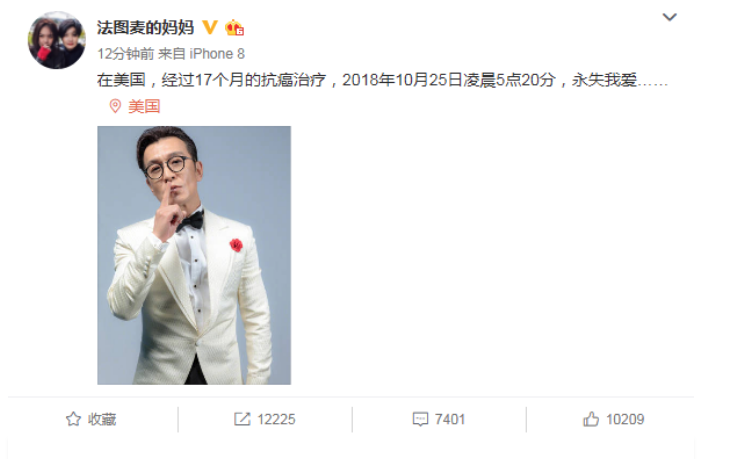Click the 12225 repost count
The image size is (732, 459).
tap(276, 419)
